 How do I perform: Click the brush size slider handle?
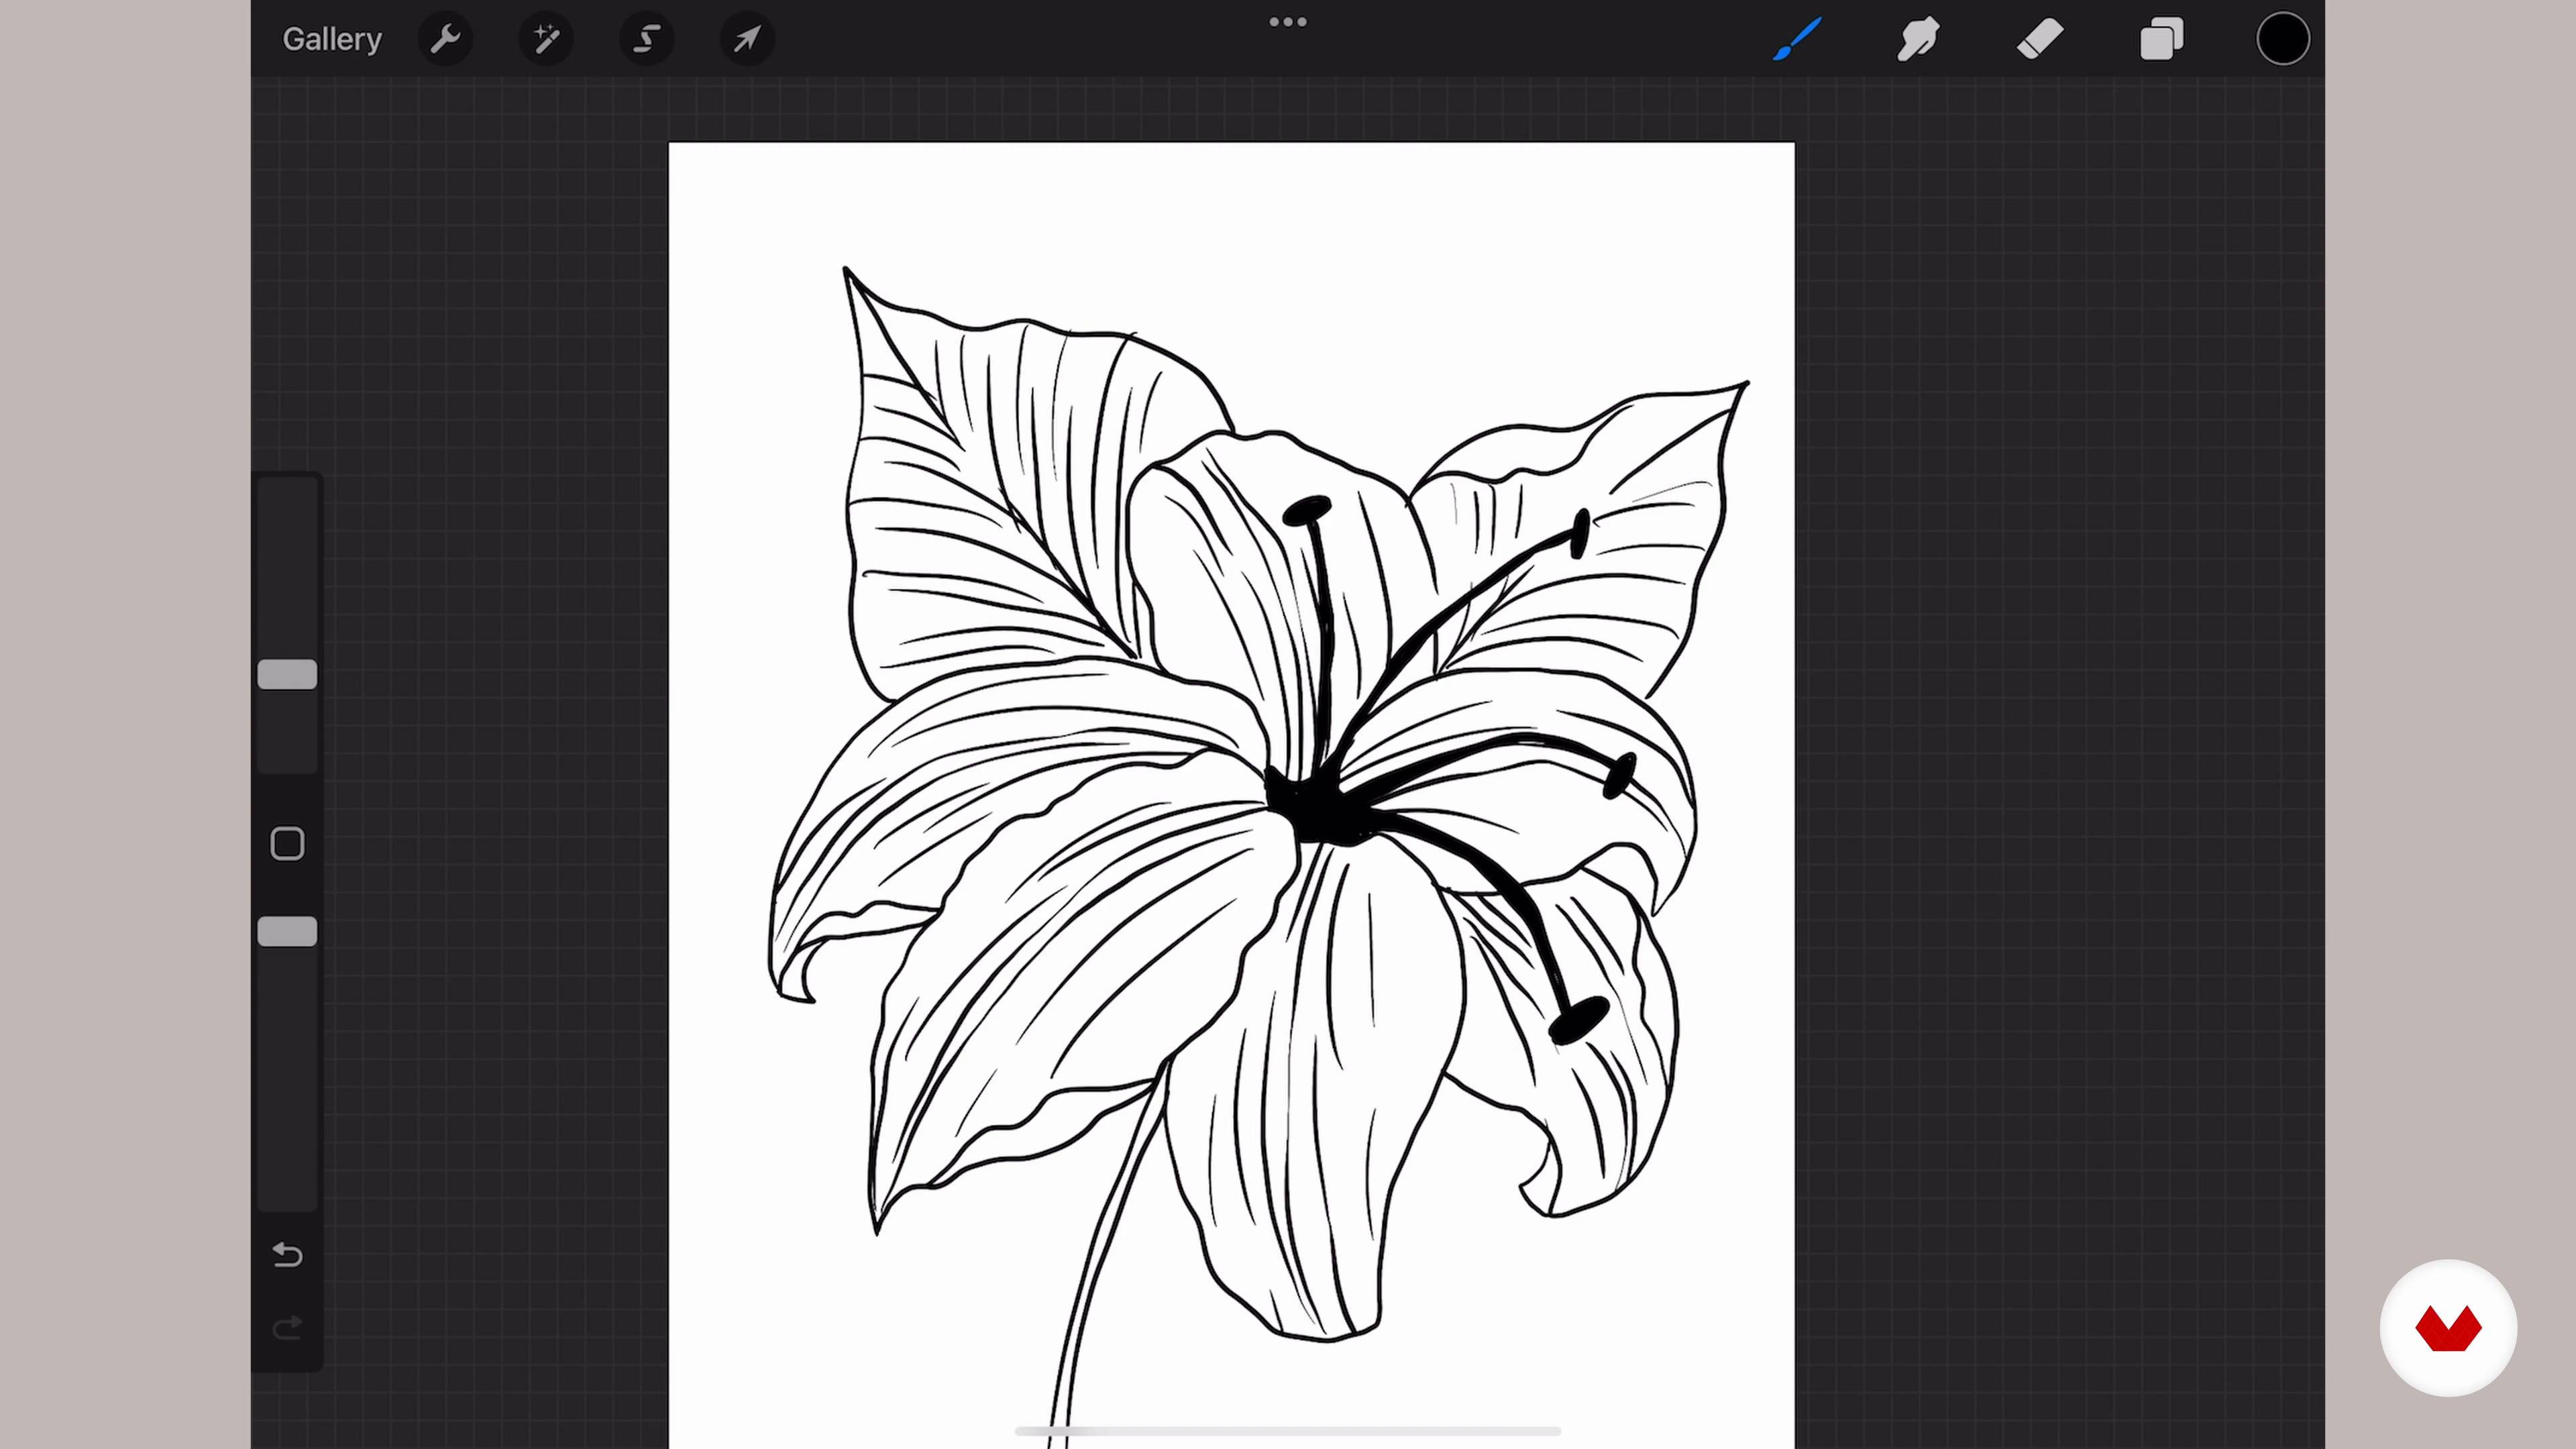[287, 674]
